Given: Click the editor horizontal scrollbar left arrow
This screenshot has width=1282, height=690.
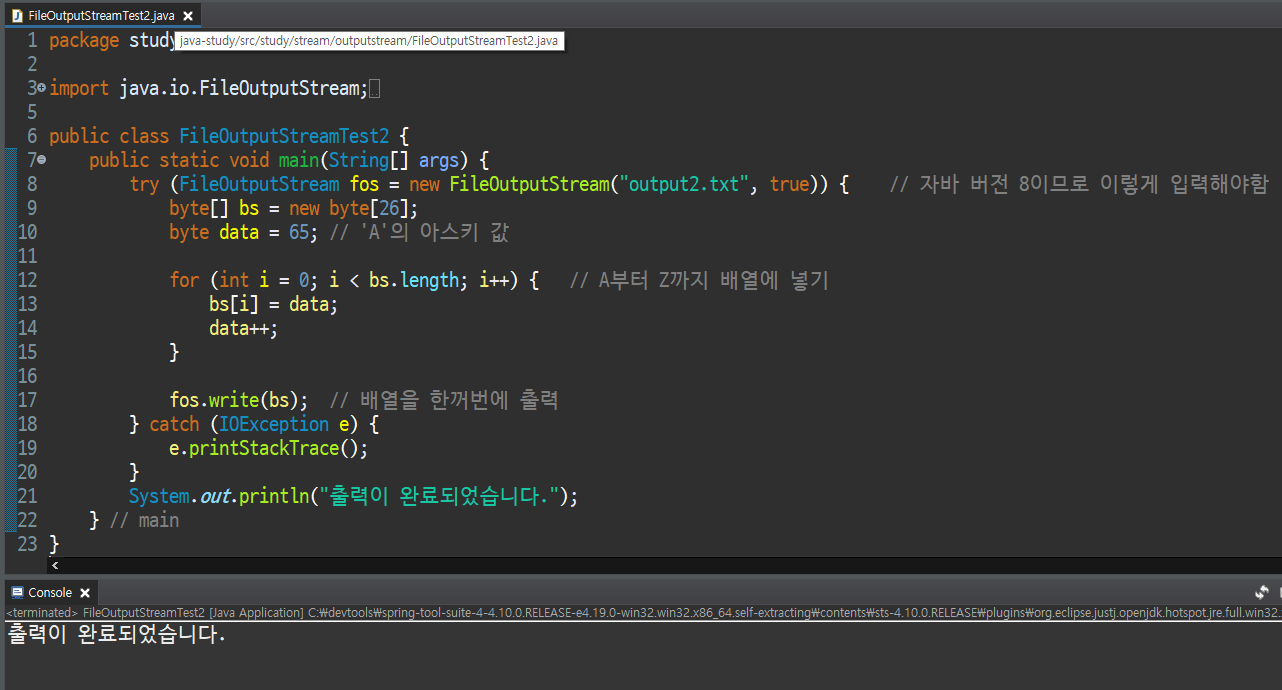Looking at the screenshot, I should tap(54, 565).
